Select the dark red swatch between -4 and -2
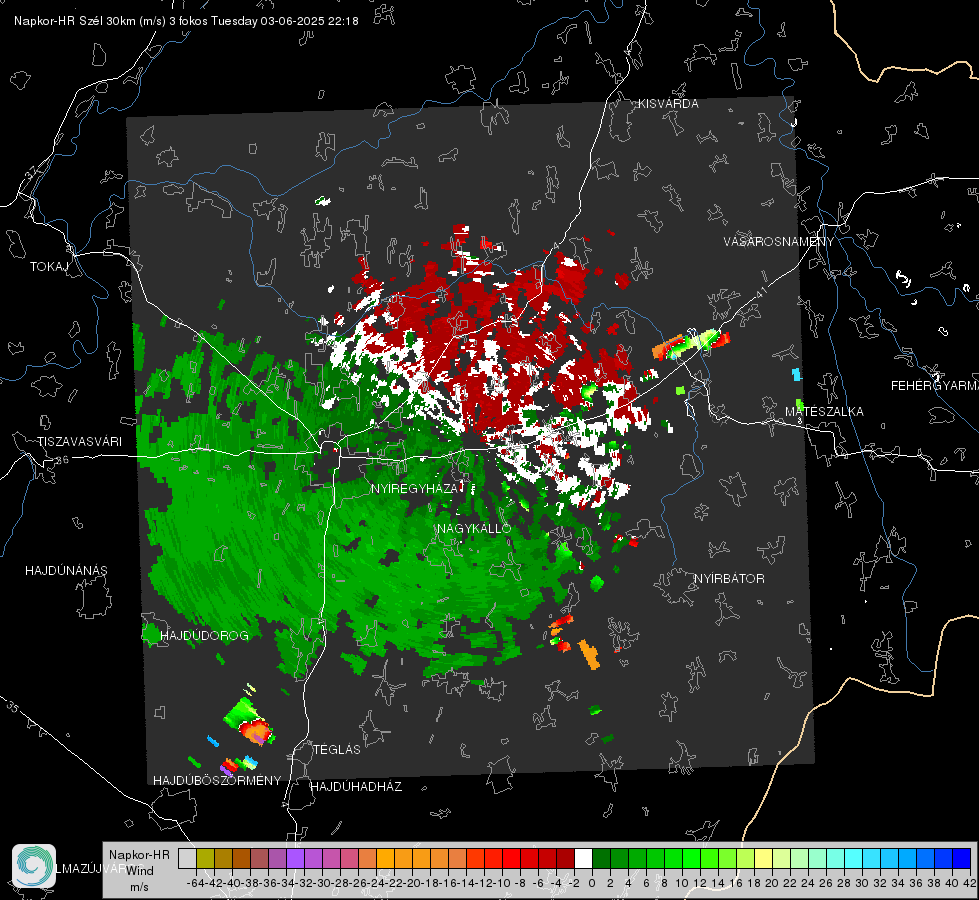Image resolution: width=979 pixels, height=900 pixels. pos(565,858)
